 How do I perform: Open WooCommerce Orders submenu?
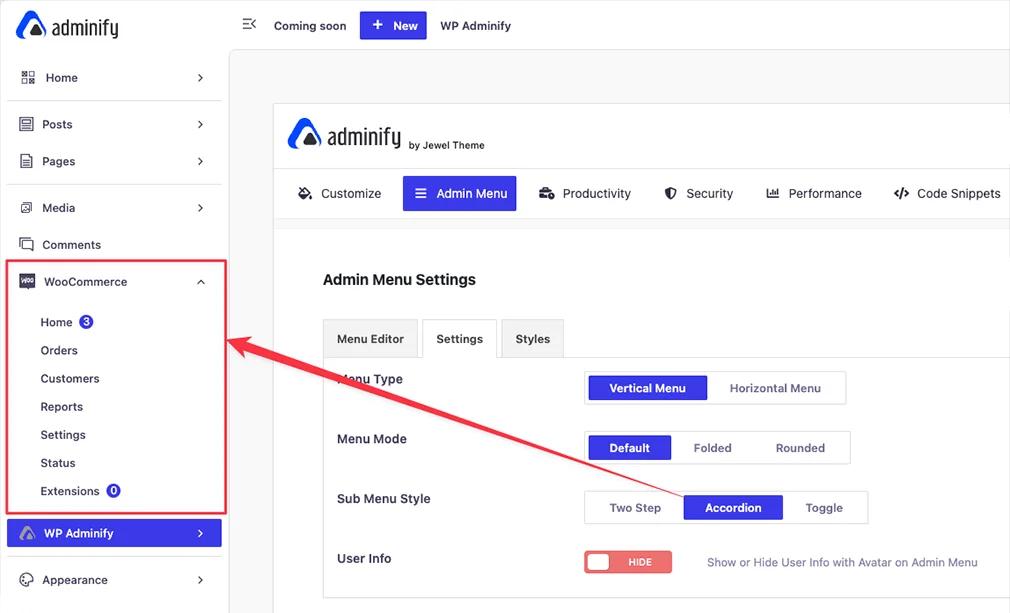pyautogui.click(x=59, y=350)
